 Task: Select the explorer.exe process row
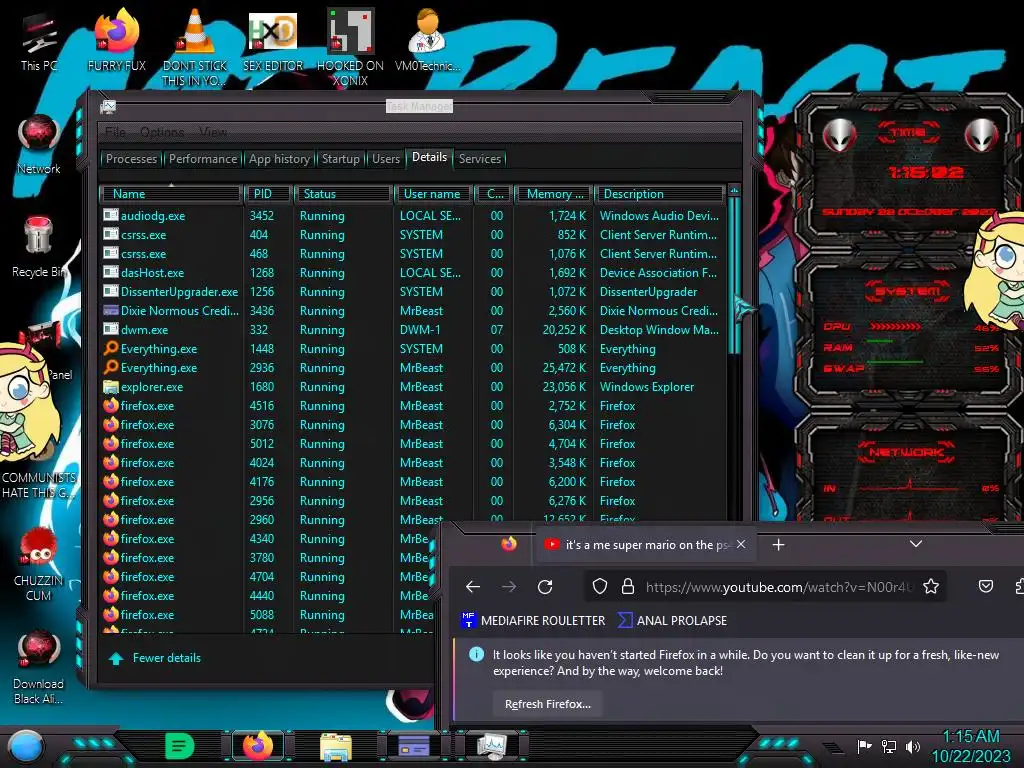(x=413, y=387)
